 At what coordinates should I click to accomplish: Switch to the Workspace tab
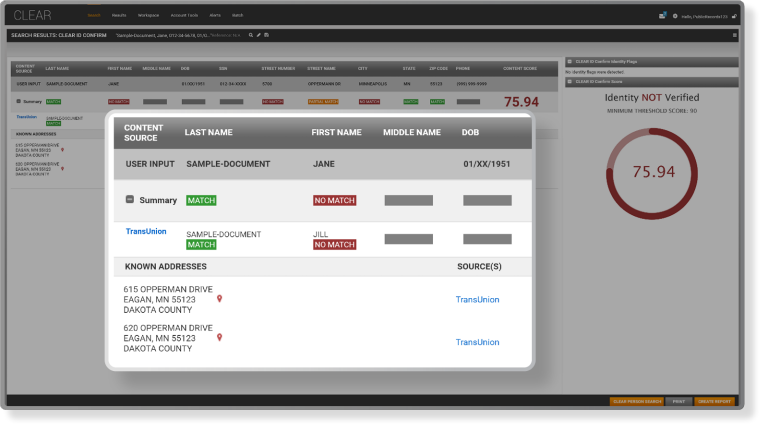click(149, 16)
